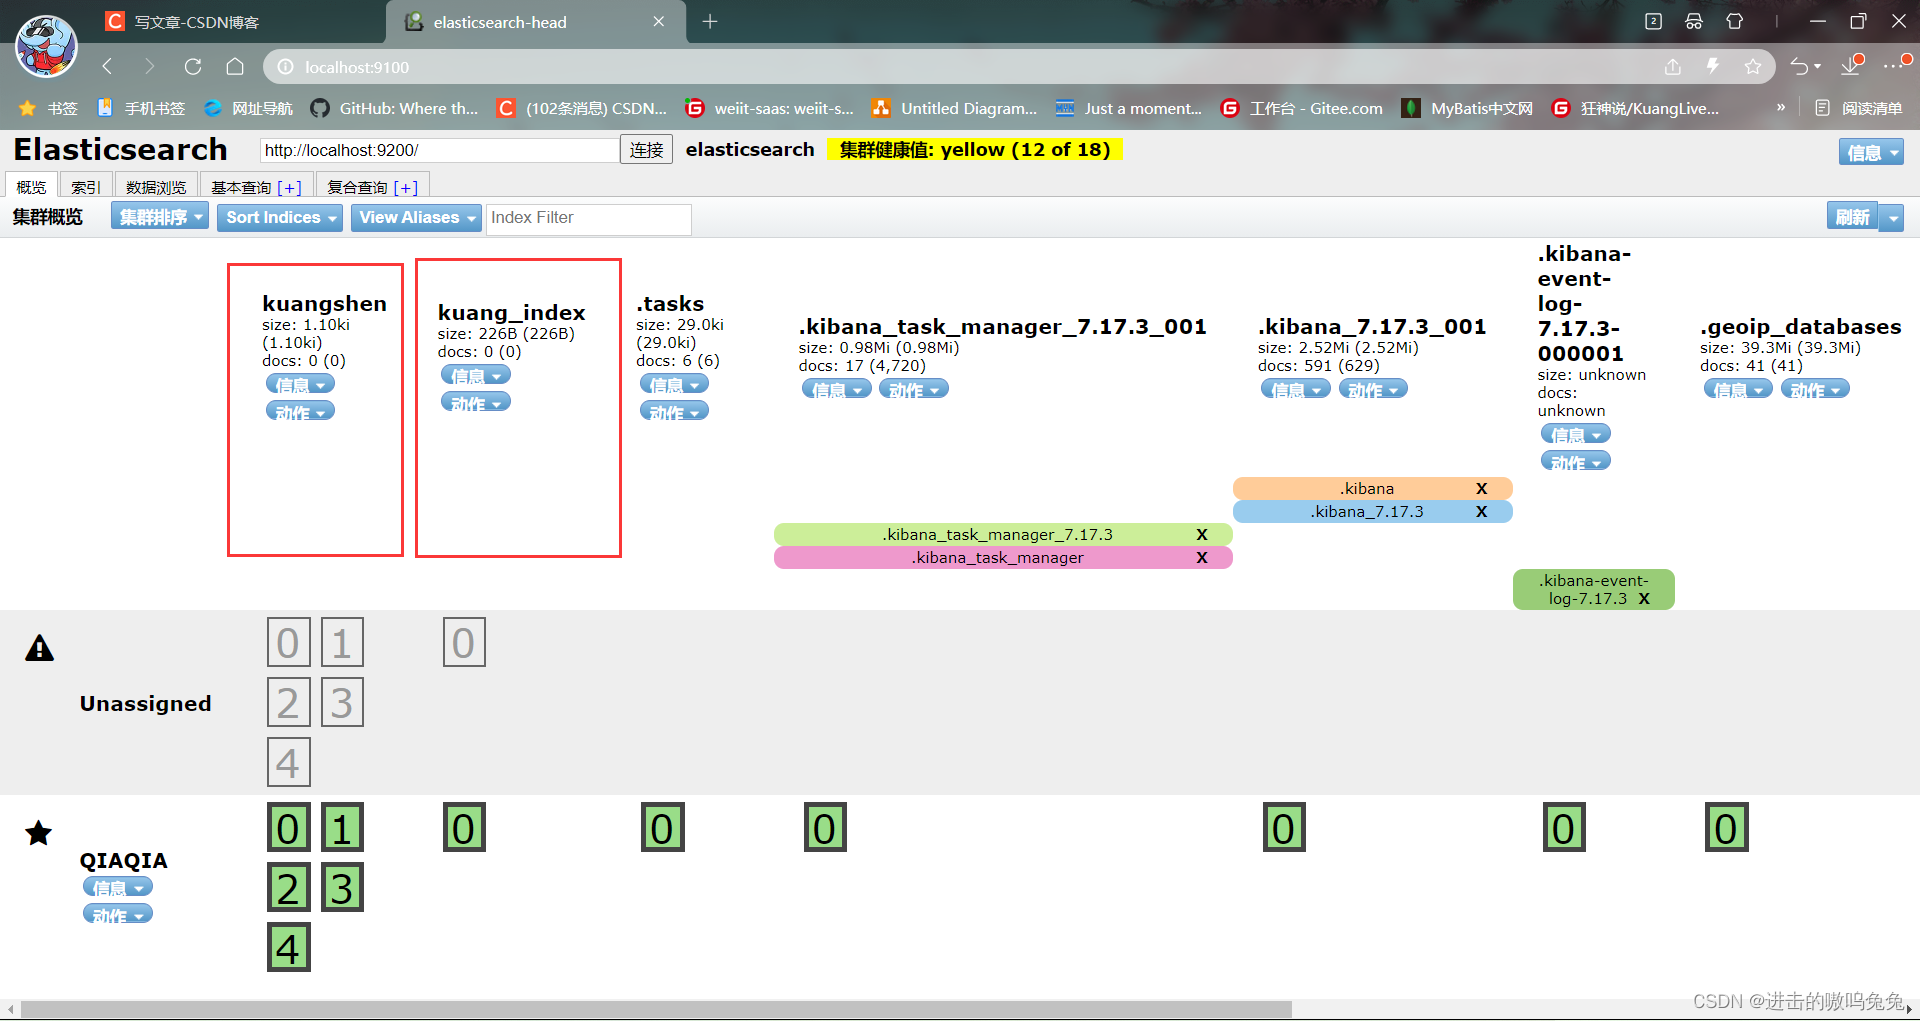Open GitHub bookmark in bookmarks bar
Viewport: 1920px width, 1021px height.
[x=395, y=108]
